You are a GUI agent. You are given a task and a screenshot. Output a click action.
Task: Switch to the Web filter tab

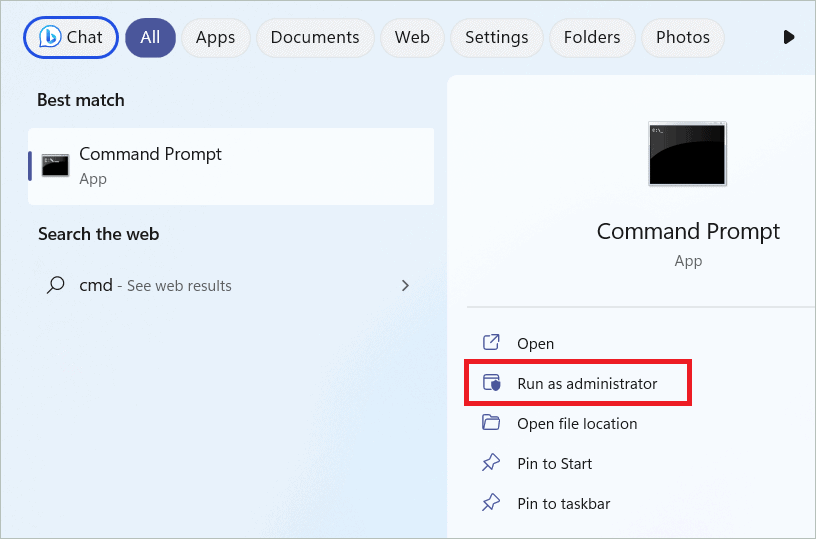point(412,37)
